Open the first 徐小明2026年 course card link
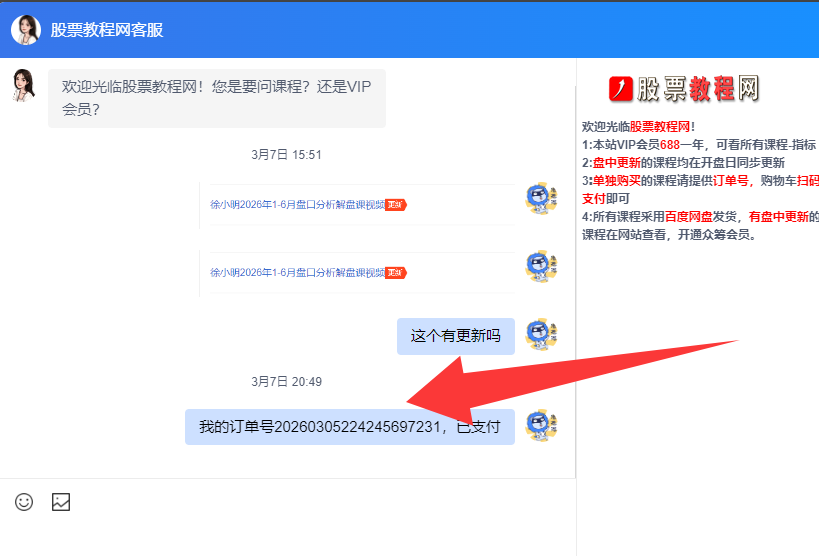This screenshot has height=556, width=819. [298, 205]
